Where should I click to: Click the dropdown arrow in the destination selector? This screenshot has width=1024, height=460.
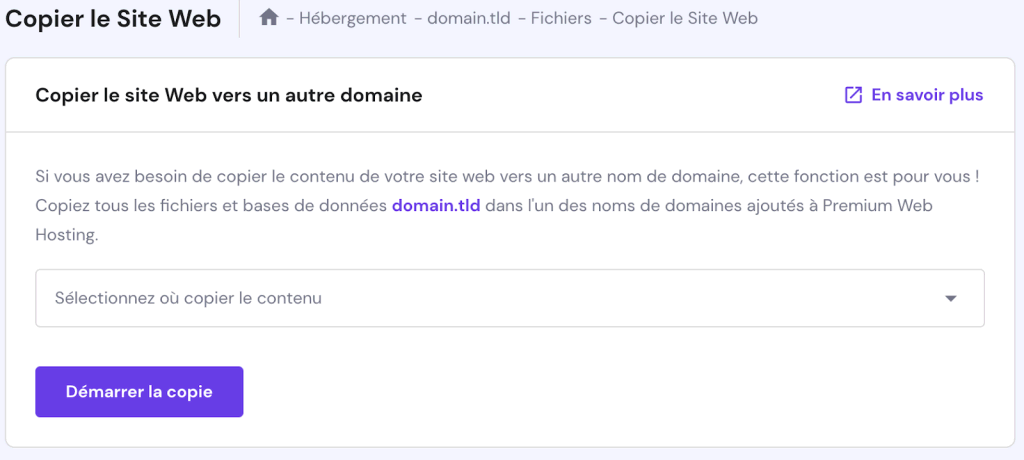pos(951,298)
